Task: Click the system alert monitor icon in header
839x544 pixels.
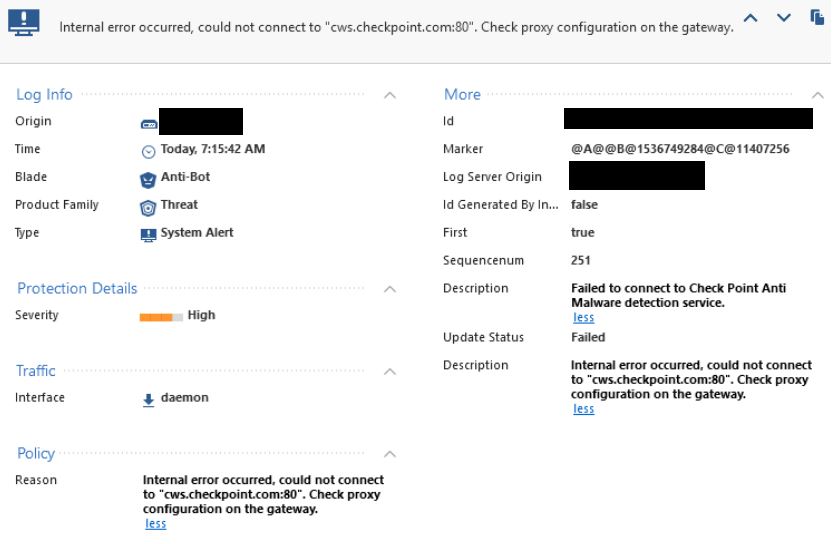Action: 24,23
